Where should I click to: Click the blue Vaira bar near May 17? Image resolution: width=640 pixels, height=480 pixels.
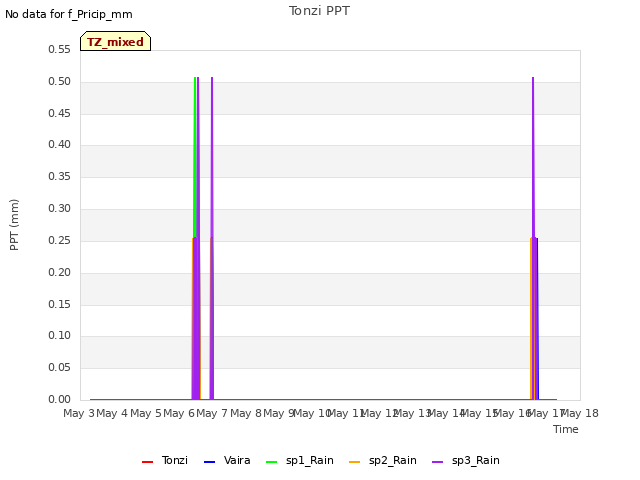click(537, 319)
